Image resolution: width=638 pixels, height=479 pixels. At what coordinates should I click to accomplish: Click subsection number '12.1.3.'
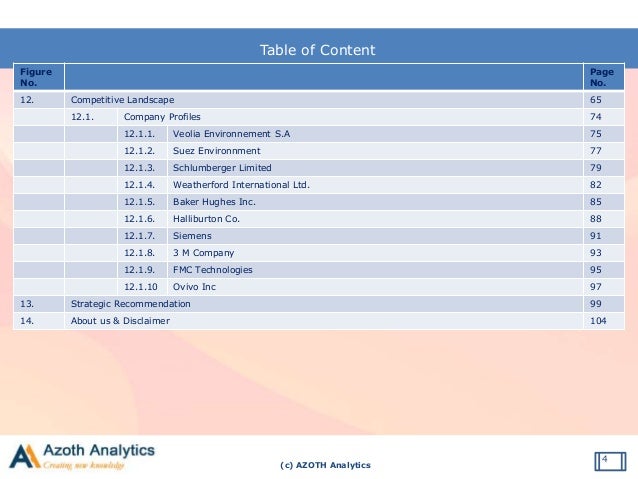[139, 168]
